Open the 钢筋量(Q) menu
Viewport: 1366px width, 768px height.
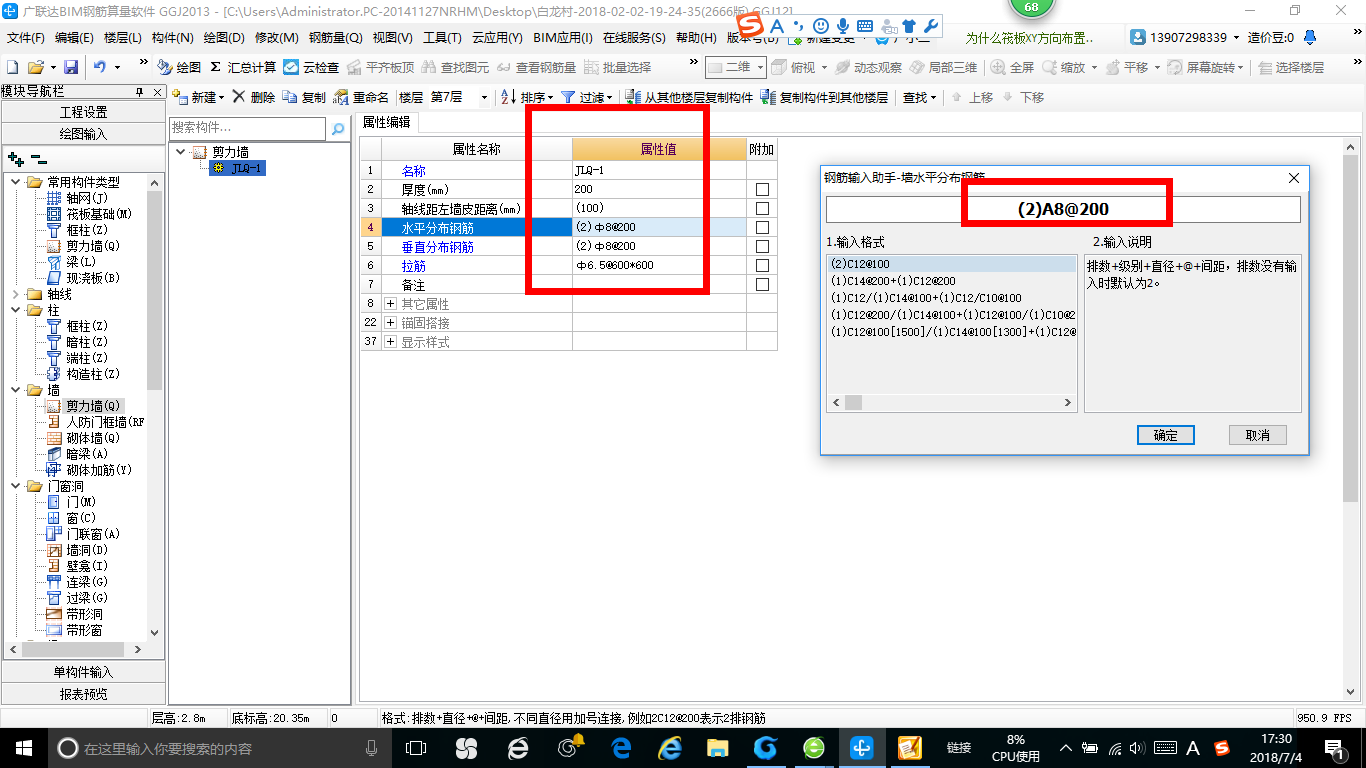coord(335,38)
